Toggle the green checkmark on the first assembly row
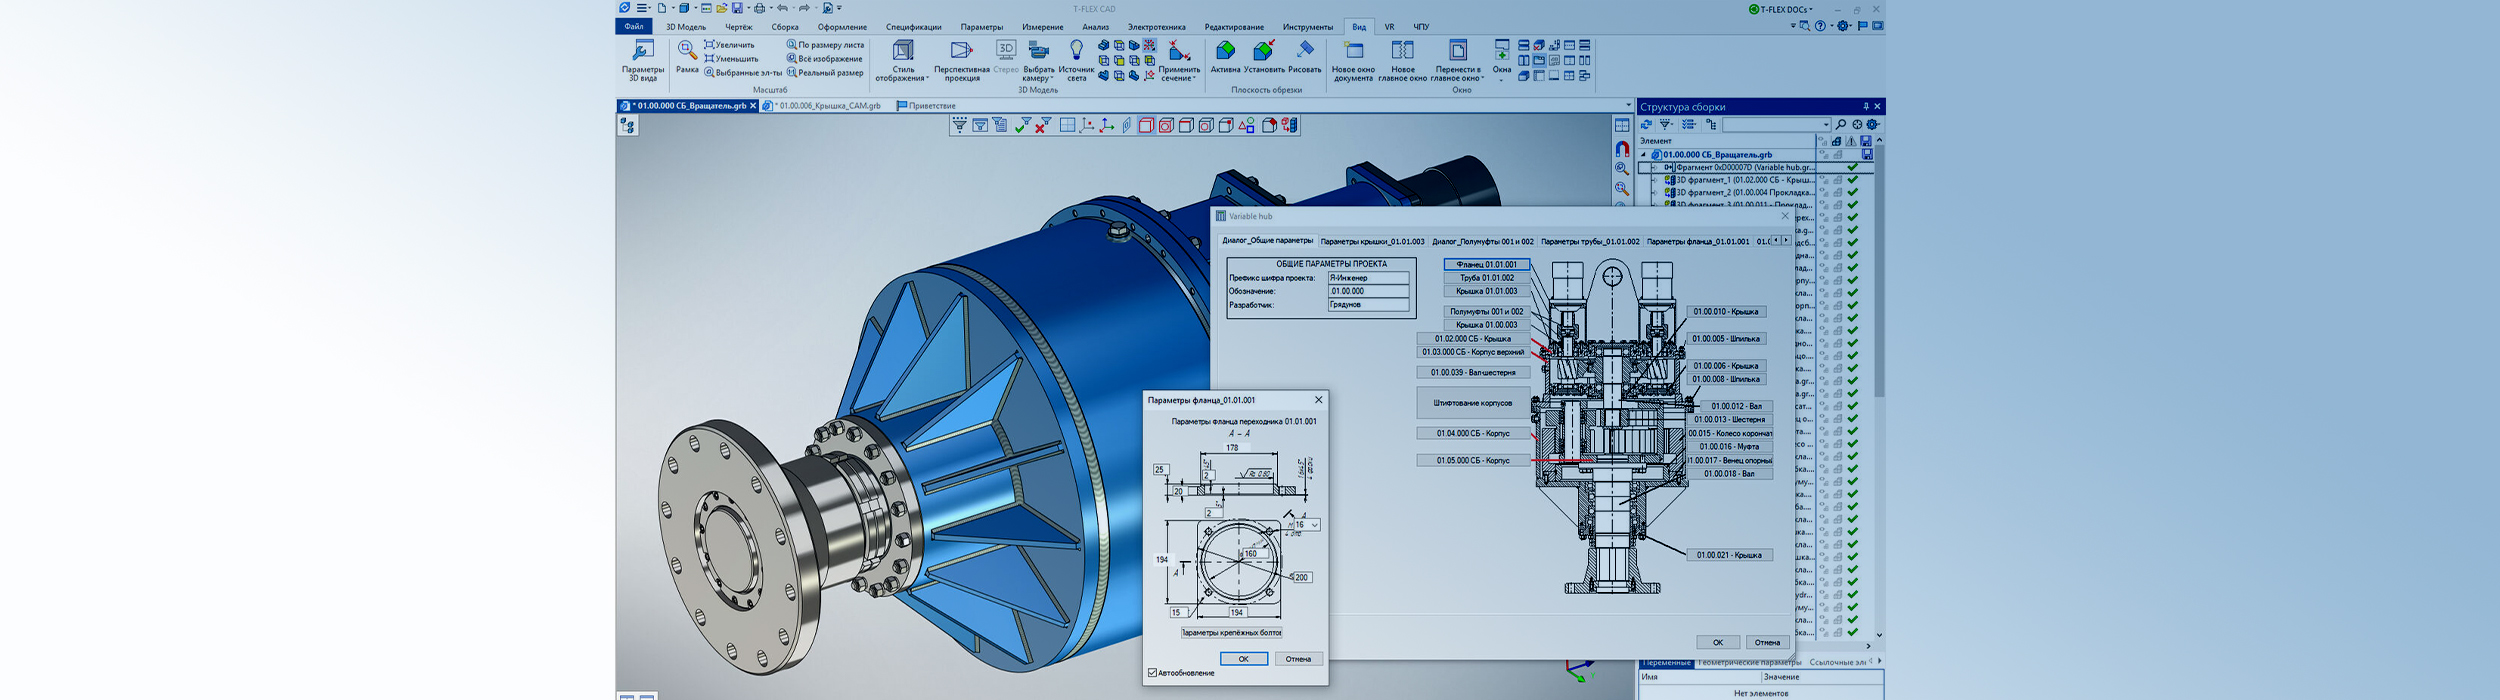 1853,167
